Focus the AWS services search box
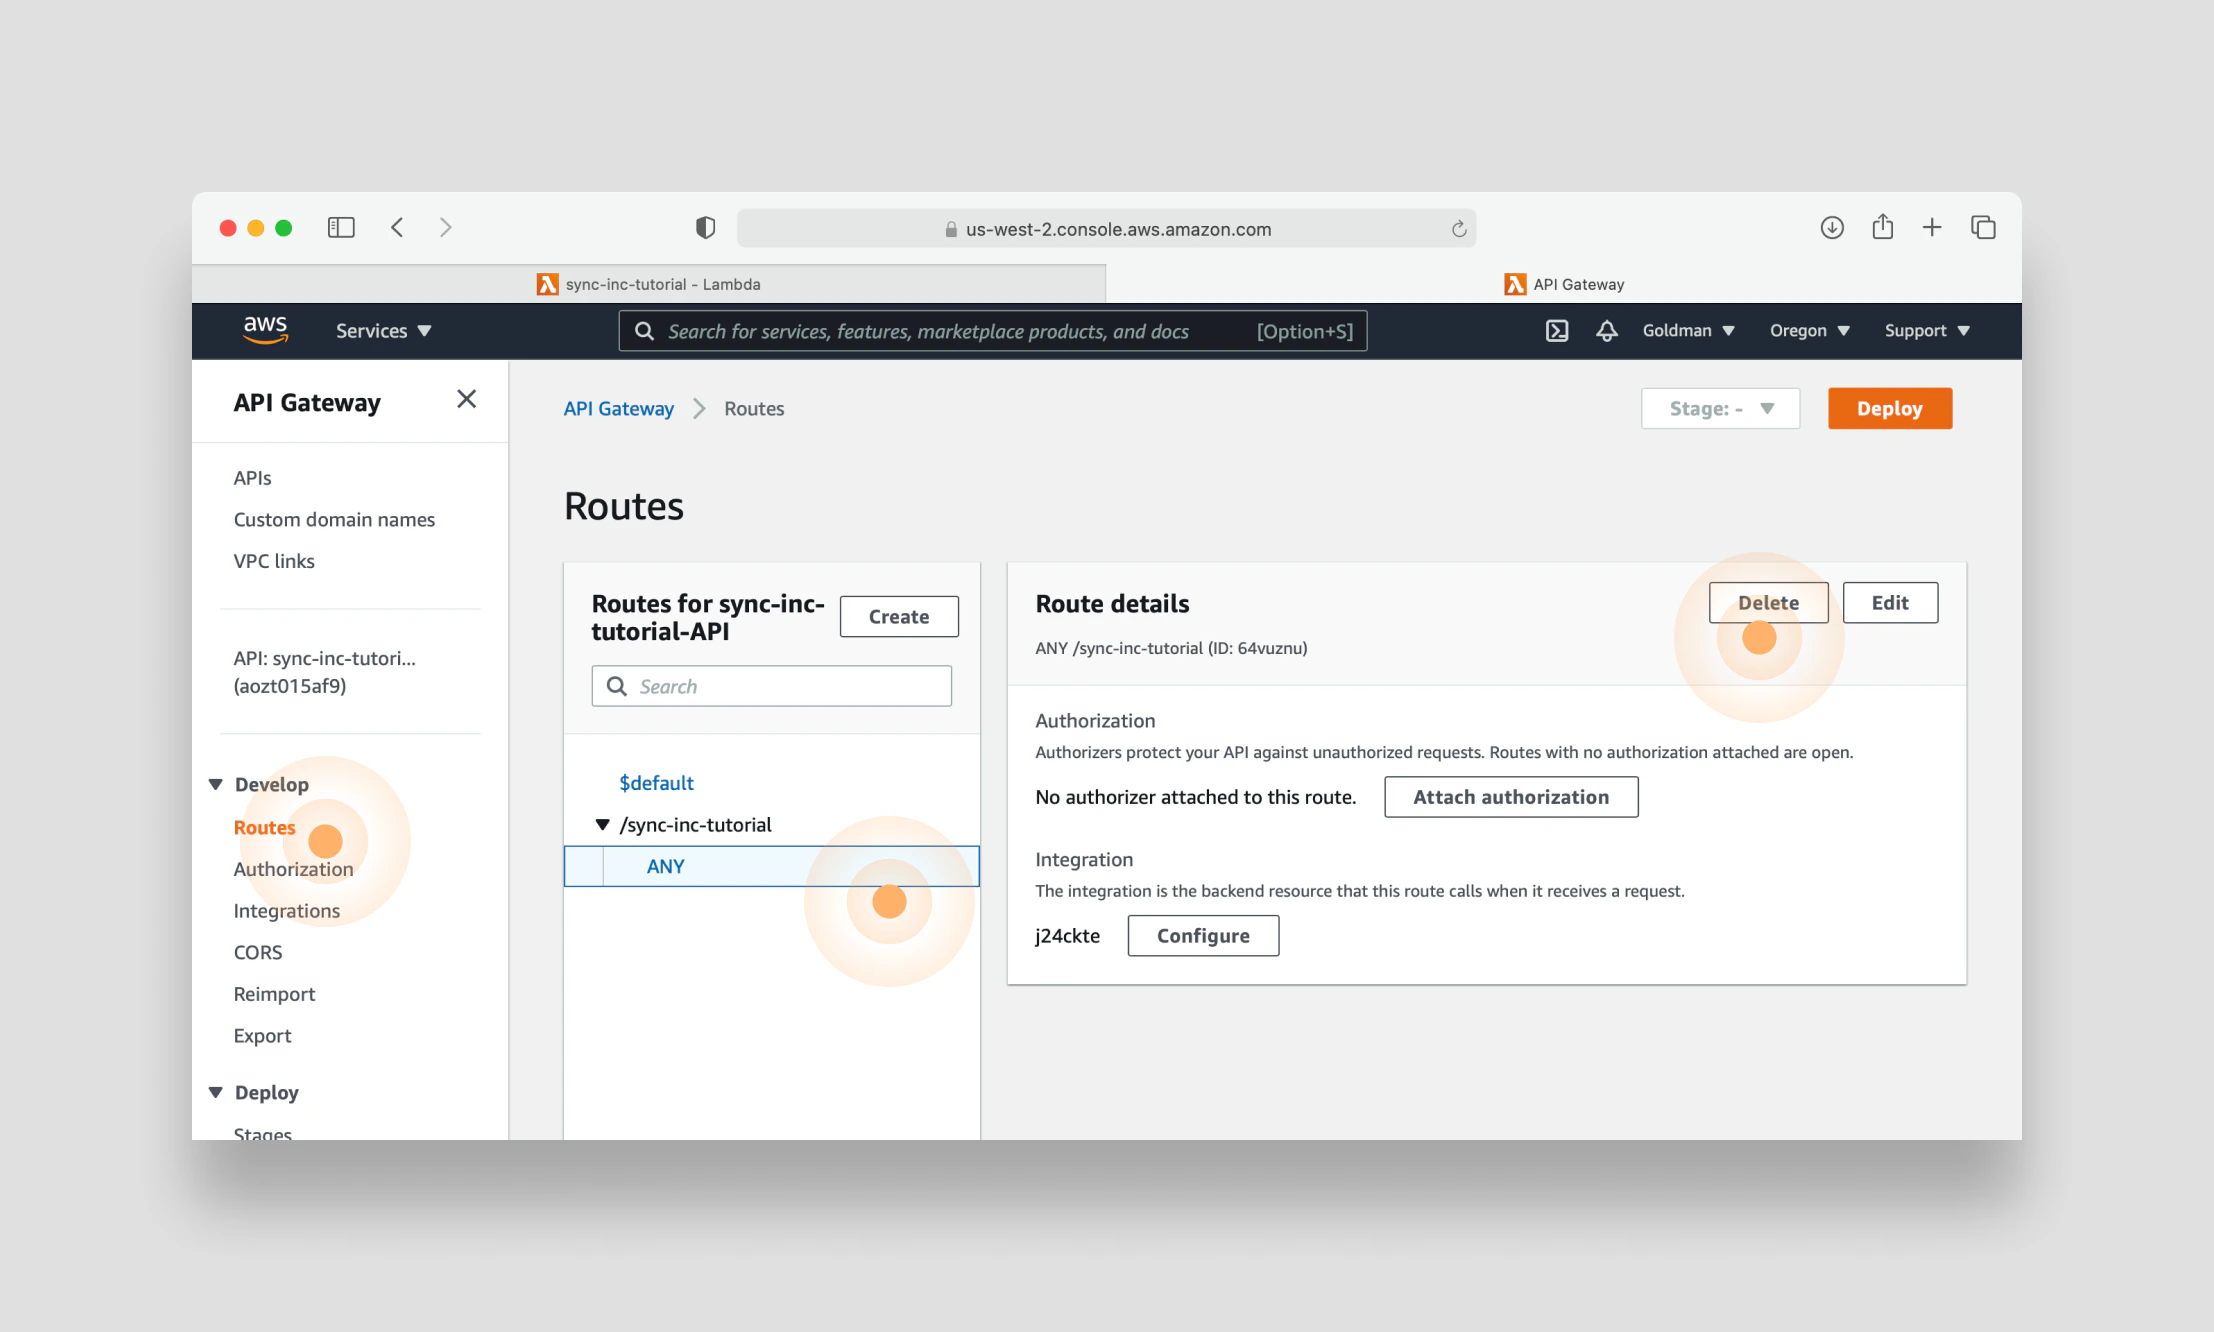Image resolution: width=2214 pixels, height=1332 pixels. pyautogui.click(x=992, y=331)
